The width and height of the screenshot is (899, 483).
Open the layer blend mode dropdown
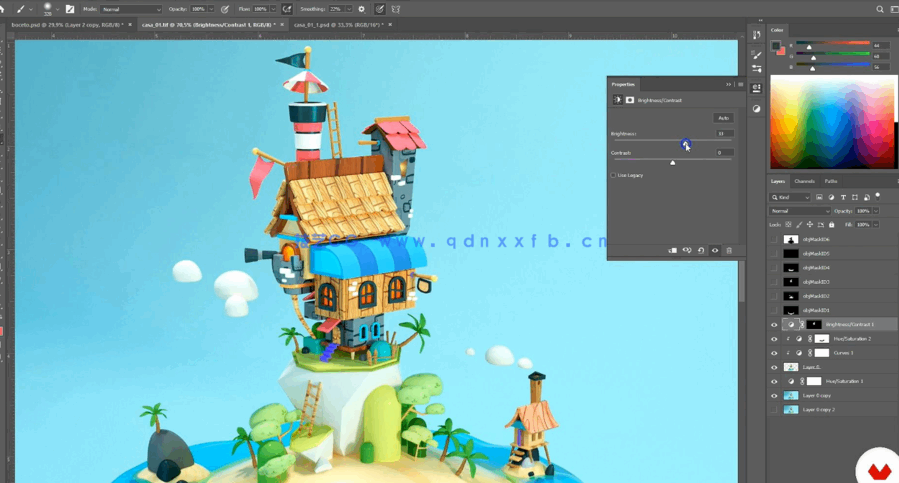click(799, 211)
